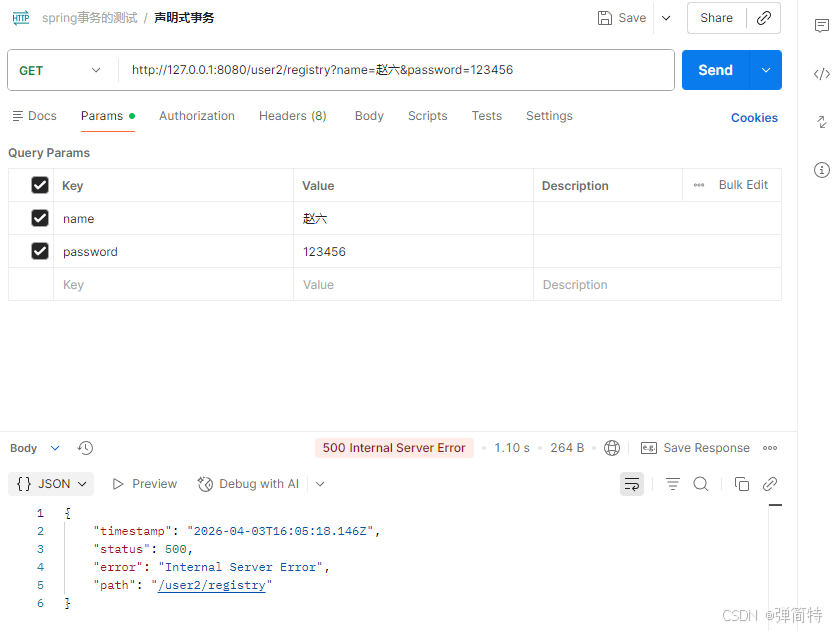Viewport: 834px width, 631px height.
Task: Click the 500 Internal Server Error status
Action: click(394, 448)
